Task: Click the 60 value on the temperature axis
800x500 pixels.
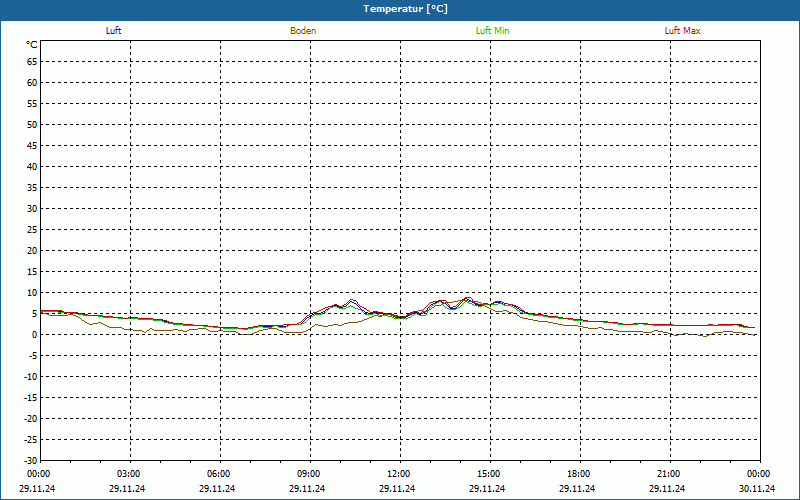Action: tap(32, 83)
